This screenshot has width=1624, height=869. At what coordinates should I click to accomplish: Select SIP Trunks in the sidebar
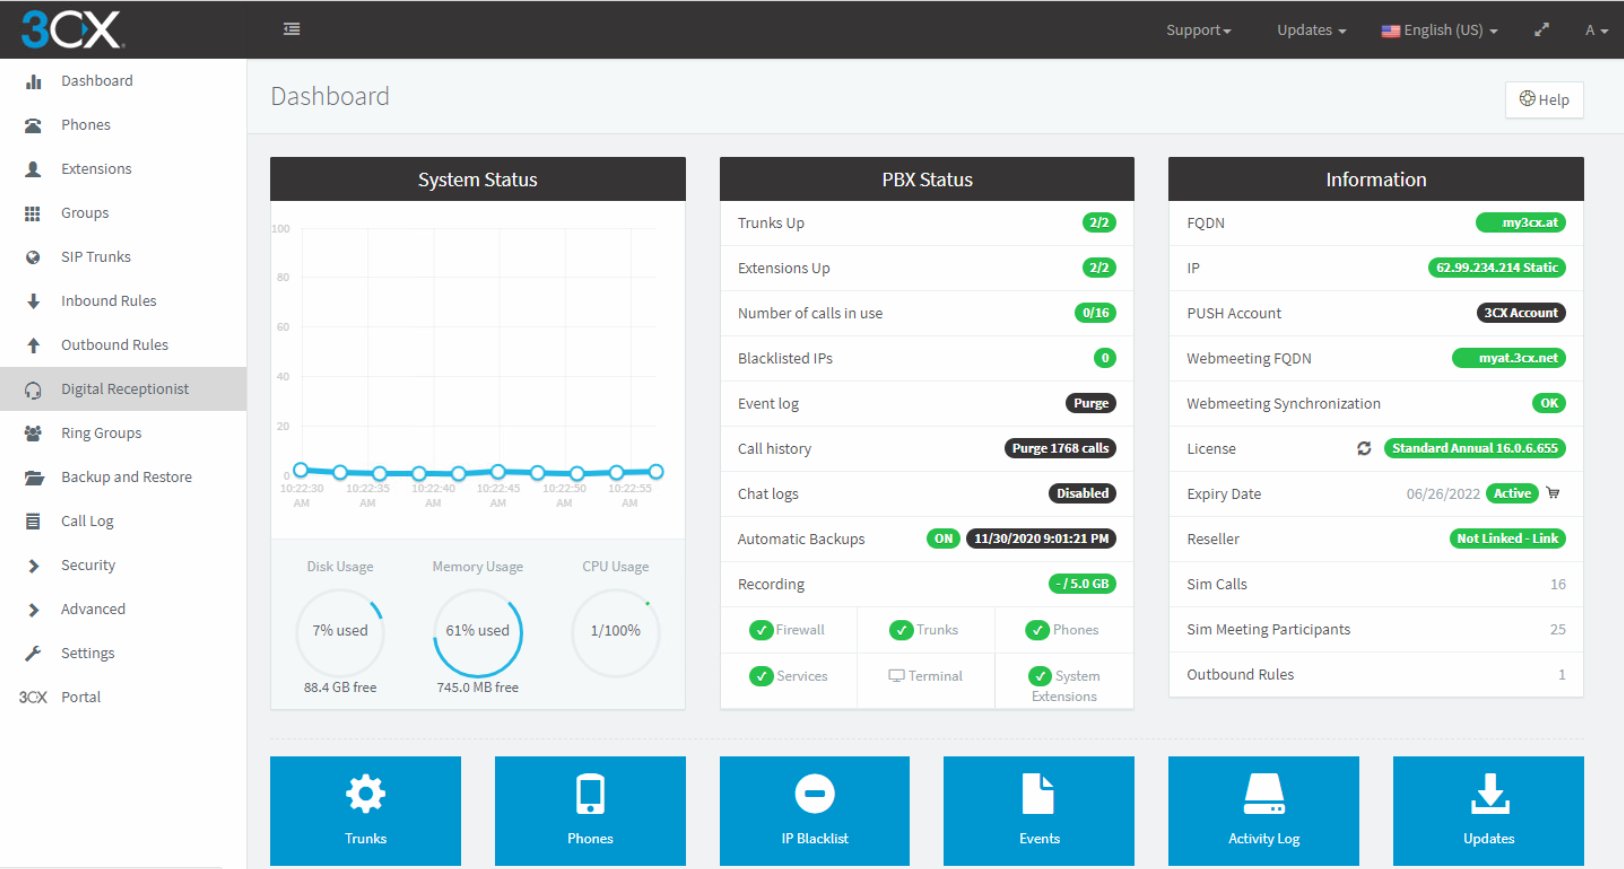[x=123, y=257]
